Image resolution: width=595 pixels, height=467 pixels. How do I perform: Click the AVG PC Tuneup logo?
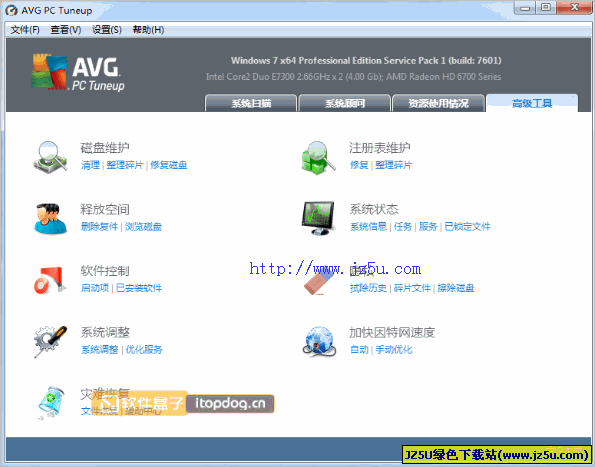(x=78, y=72)
